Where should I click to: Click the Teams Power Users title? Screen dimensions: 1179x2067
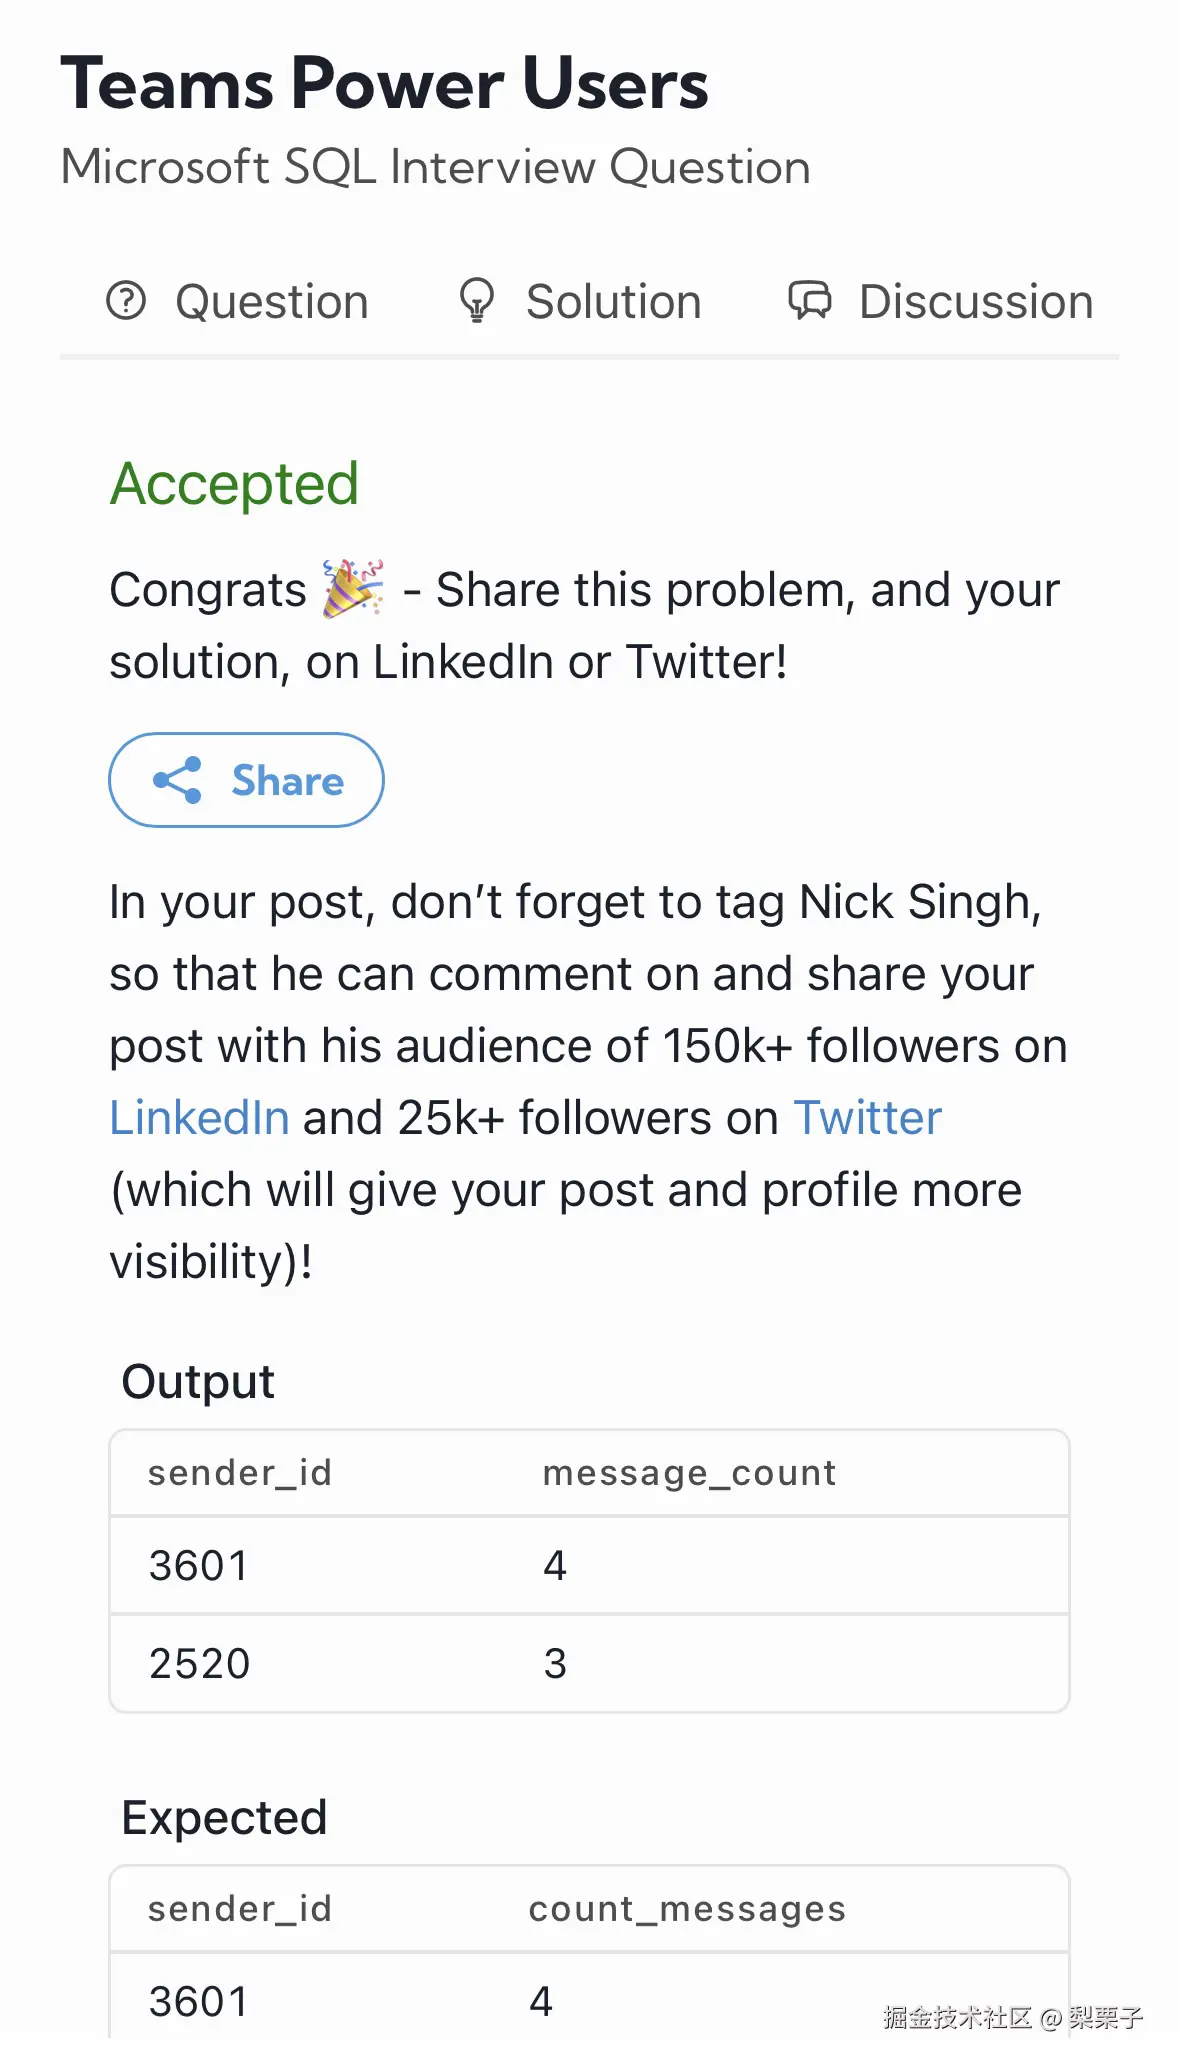point(385,84)
